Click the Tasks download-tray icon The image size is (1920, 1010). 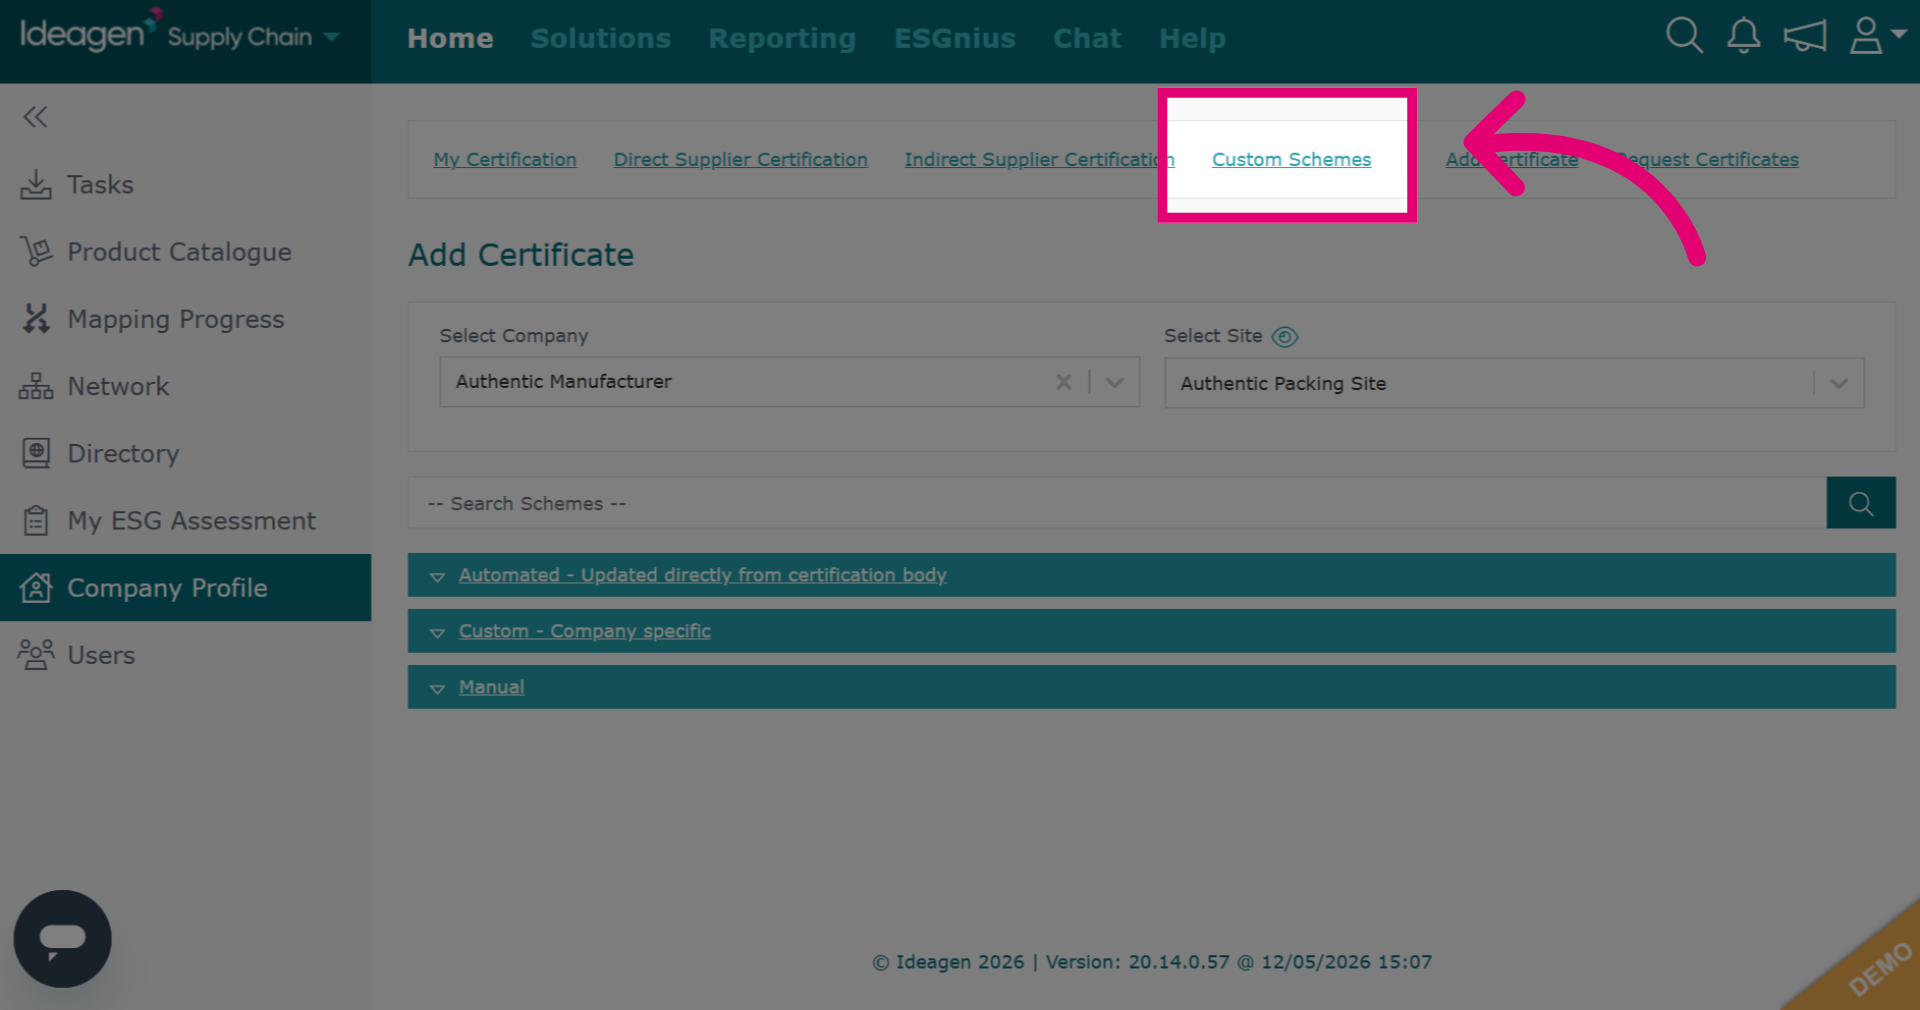click(36, 185)
